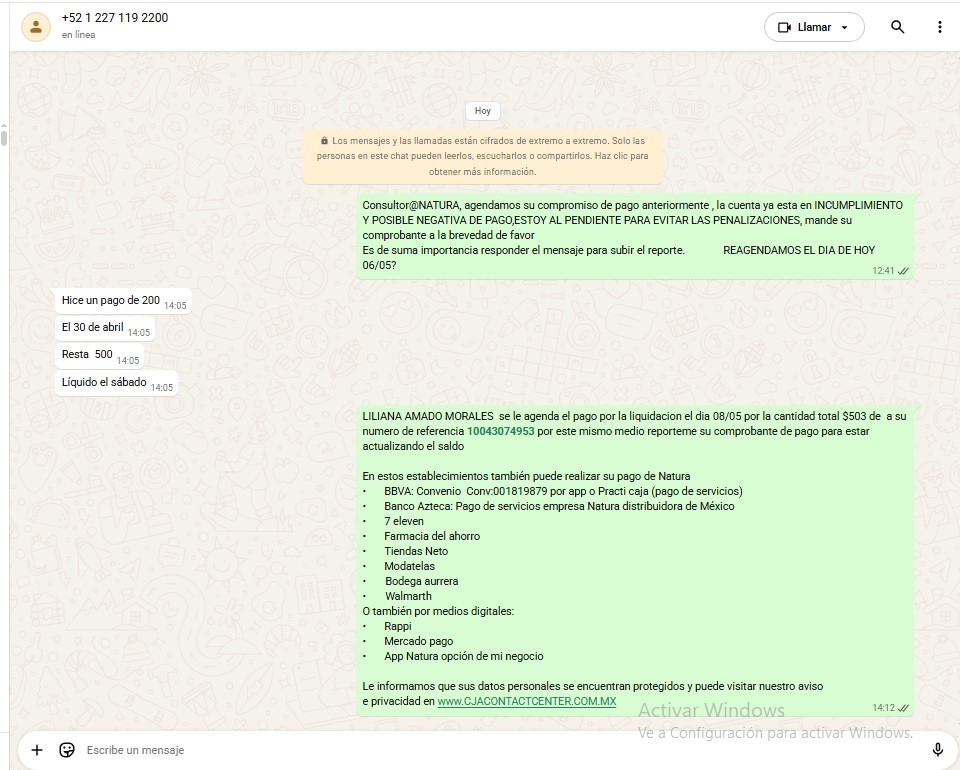Click the 'Tiendas Neto' list item
The height and width of the screenshot is (770, 960).
pos(416,551)
